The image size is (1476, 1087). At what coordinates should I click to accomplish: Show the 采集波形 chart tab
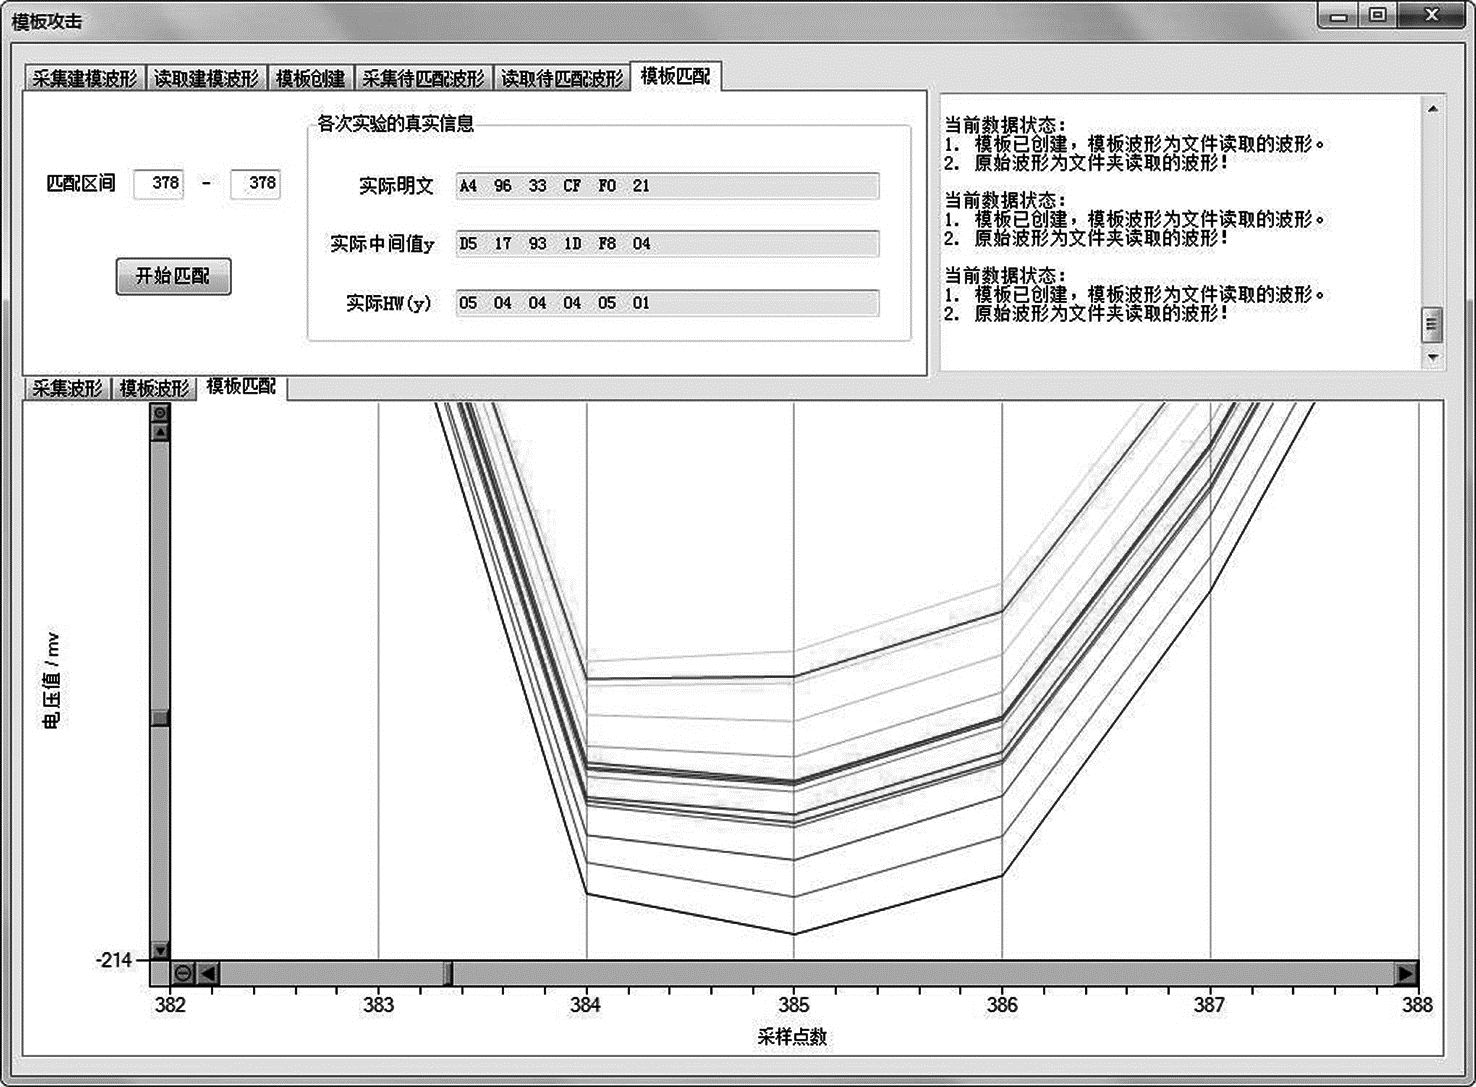[x=67, y=388]
